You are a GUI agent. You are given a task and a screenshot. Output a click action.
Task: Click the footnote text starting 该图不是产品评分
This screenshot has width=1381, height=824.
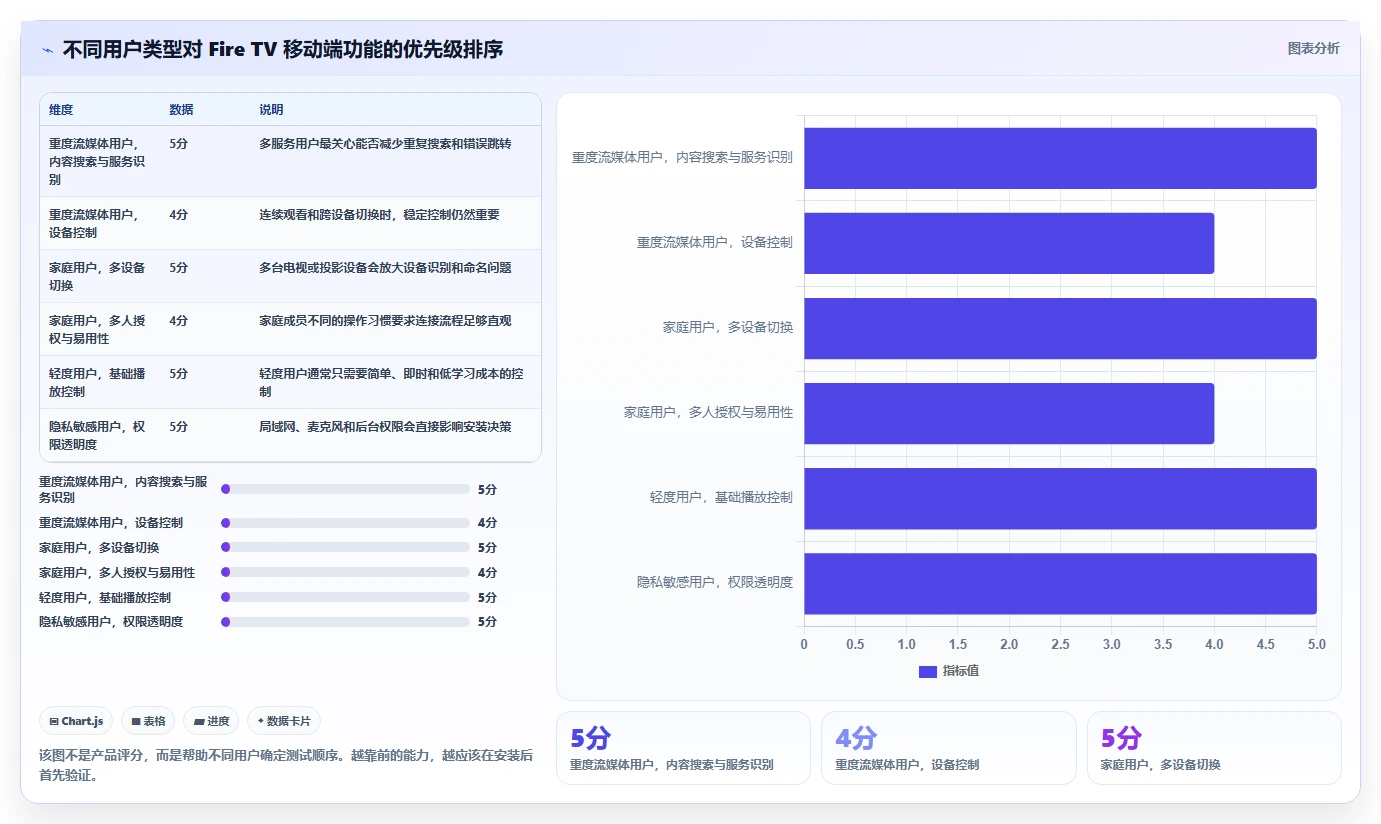click(286, 765)
